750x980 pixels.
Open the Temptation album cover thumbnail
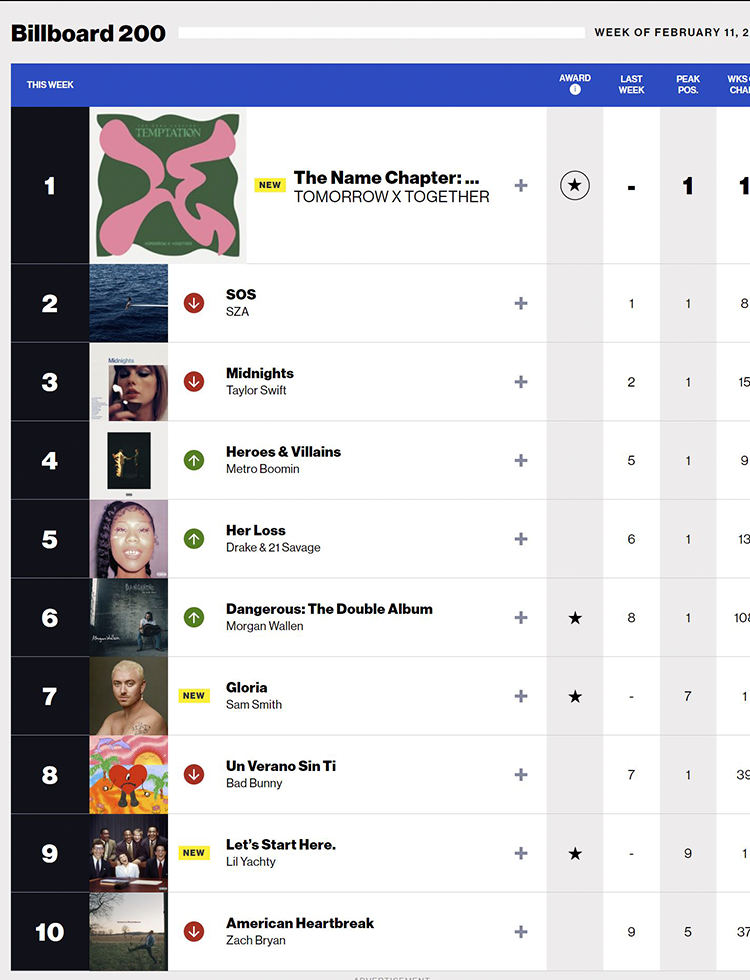click(168, 185)
